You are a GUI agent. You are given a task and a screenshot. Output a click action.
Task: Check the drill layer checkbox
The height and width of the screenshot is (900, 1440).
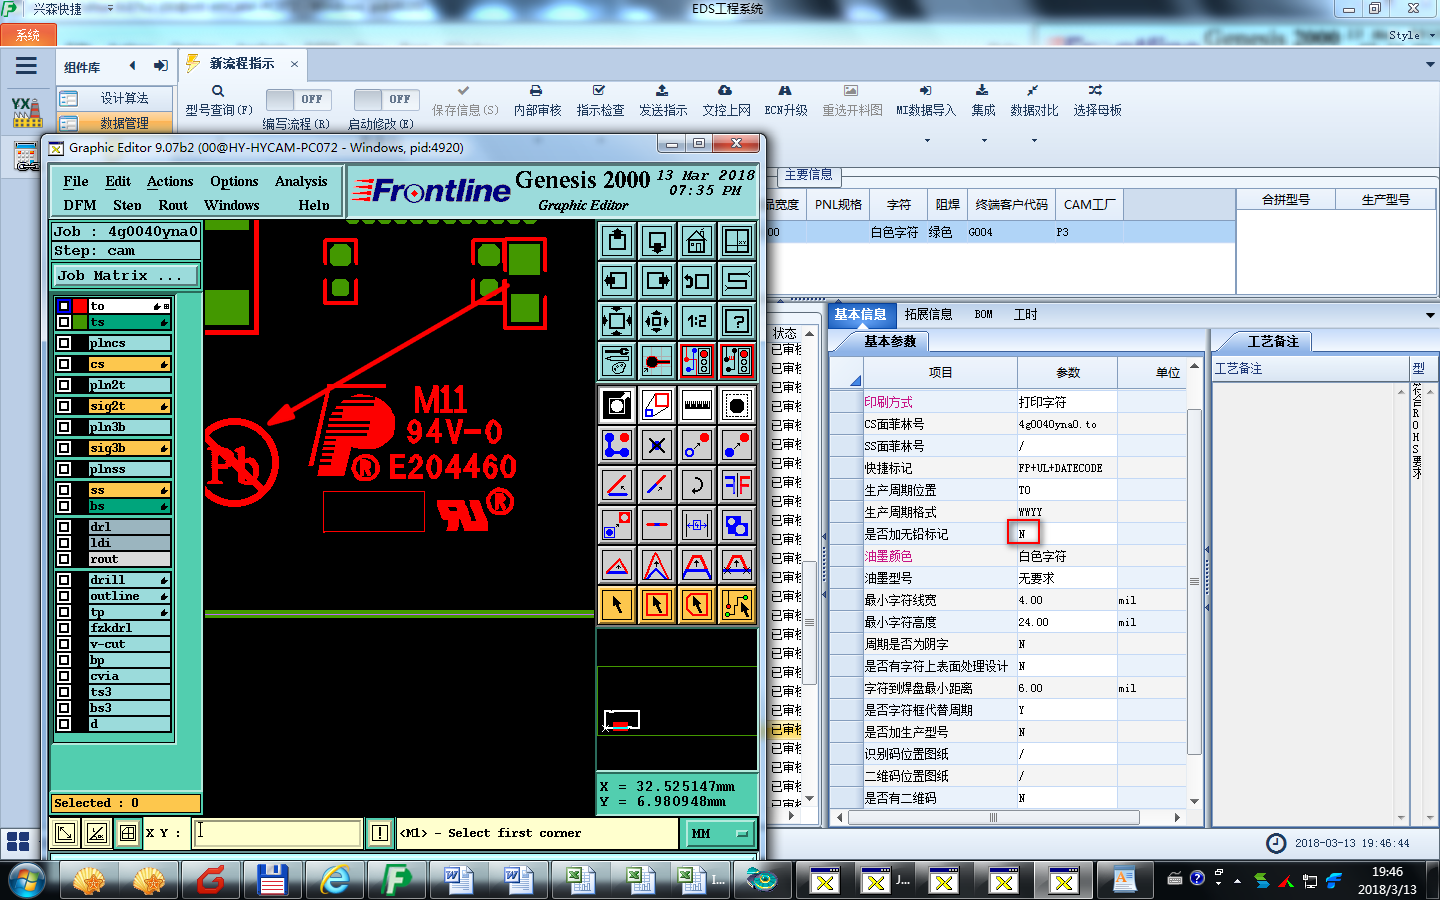[x=64, y=580]
